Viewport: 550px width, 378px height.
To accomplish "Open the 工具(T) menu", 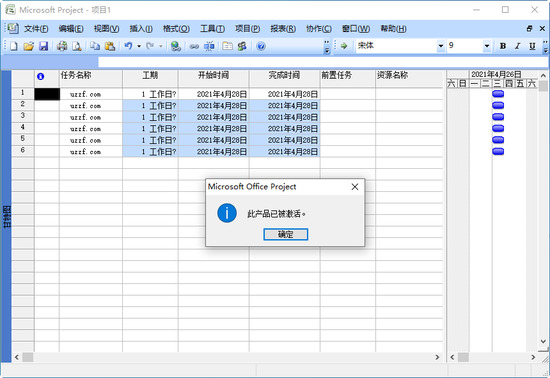I will (x=212, y=29).
